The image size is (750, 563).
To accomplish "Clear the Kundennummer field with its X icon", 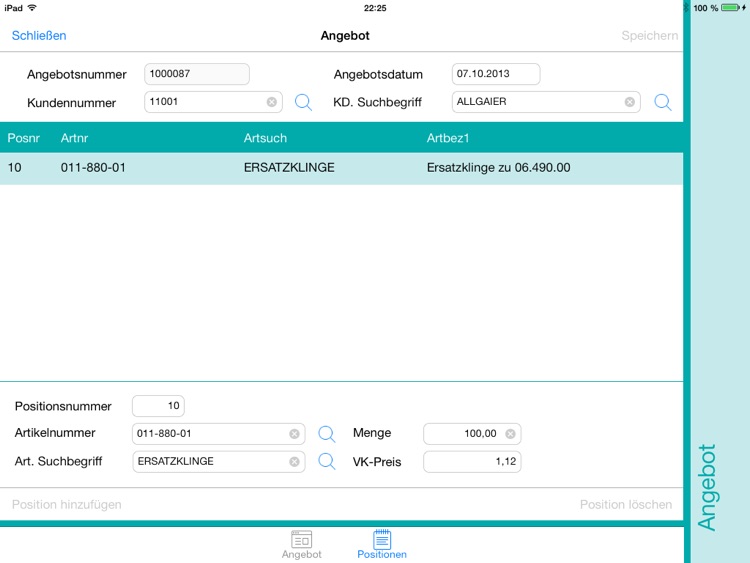I will coord(272,102).
